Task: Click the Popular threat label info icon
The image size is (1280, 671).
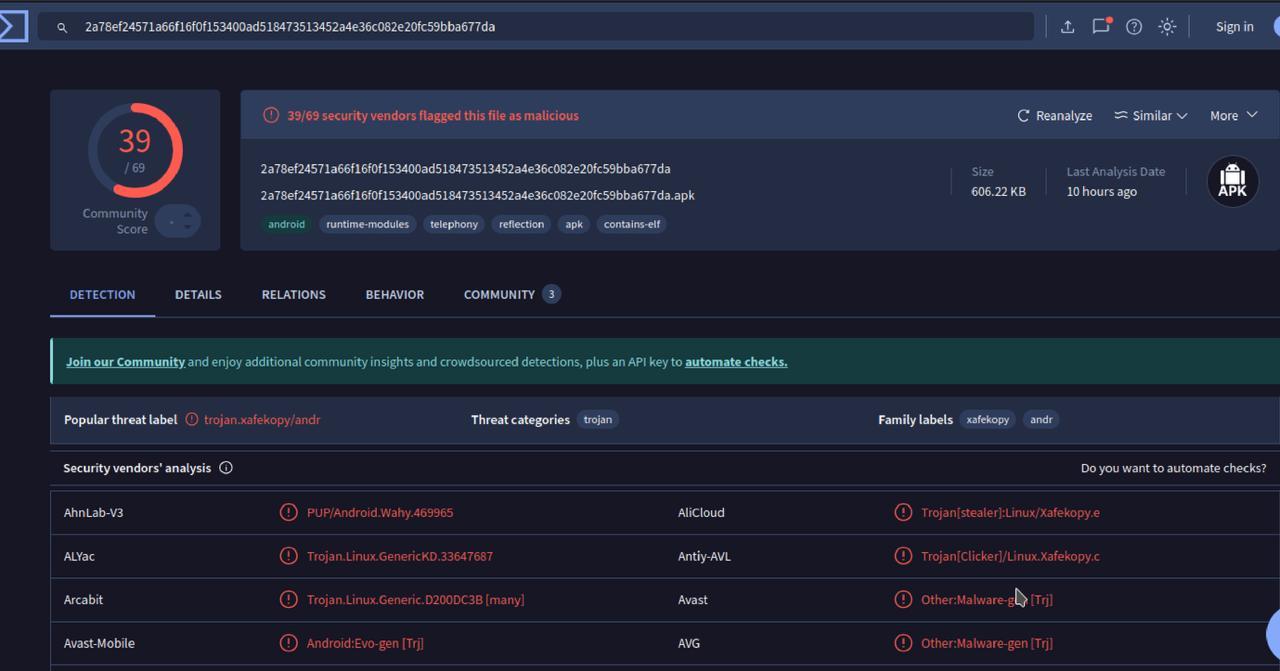Action: [192, 420]
